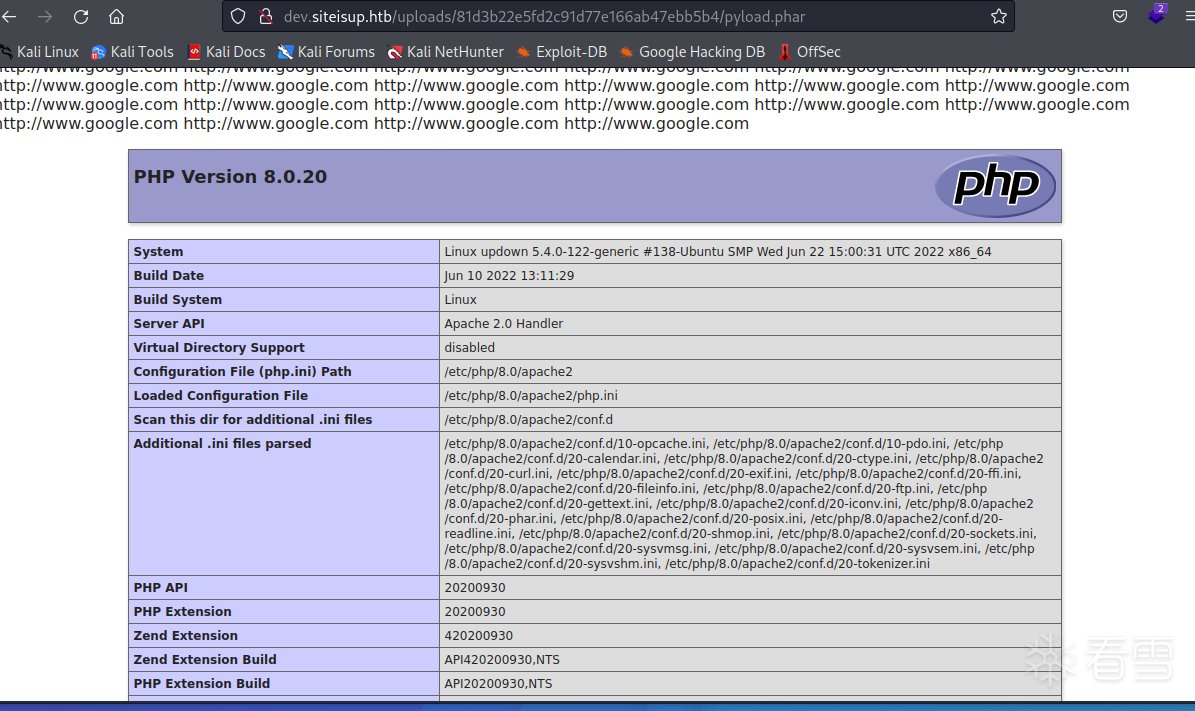Open the Exploit-DB bookmark
This screenshot has height=711, width=1195.
click(562, 52)
